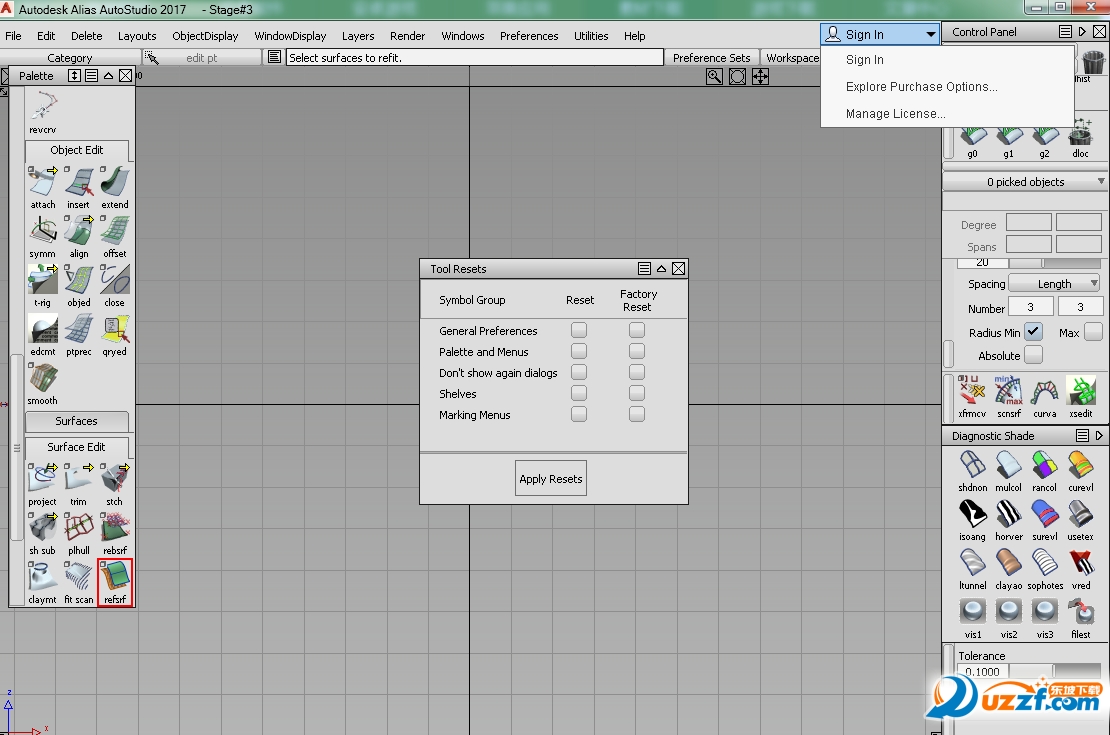This screenshot has width=1110, height=735.
Task: Enable random color diagnostic shading (rancol)
Action: pos(1044,467)
